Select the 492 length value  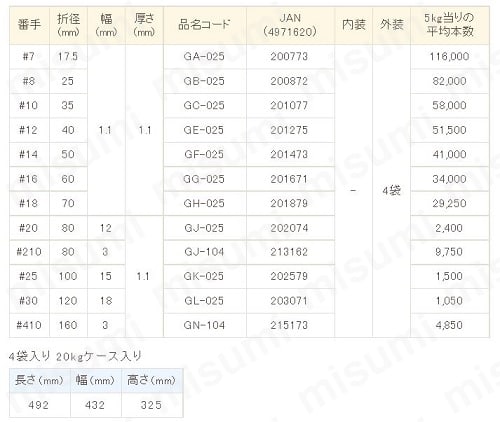(39, 405)
